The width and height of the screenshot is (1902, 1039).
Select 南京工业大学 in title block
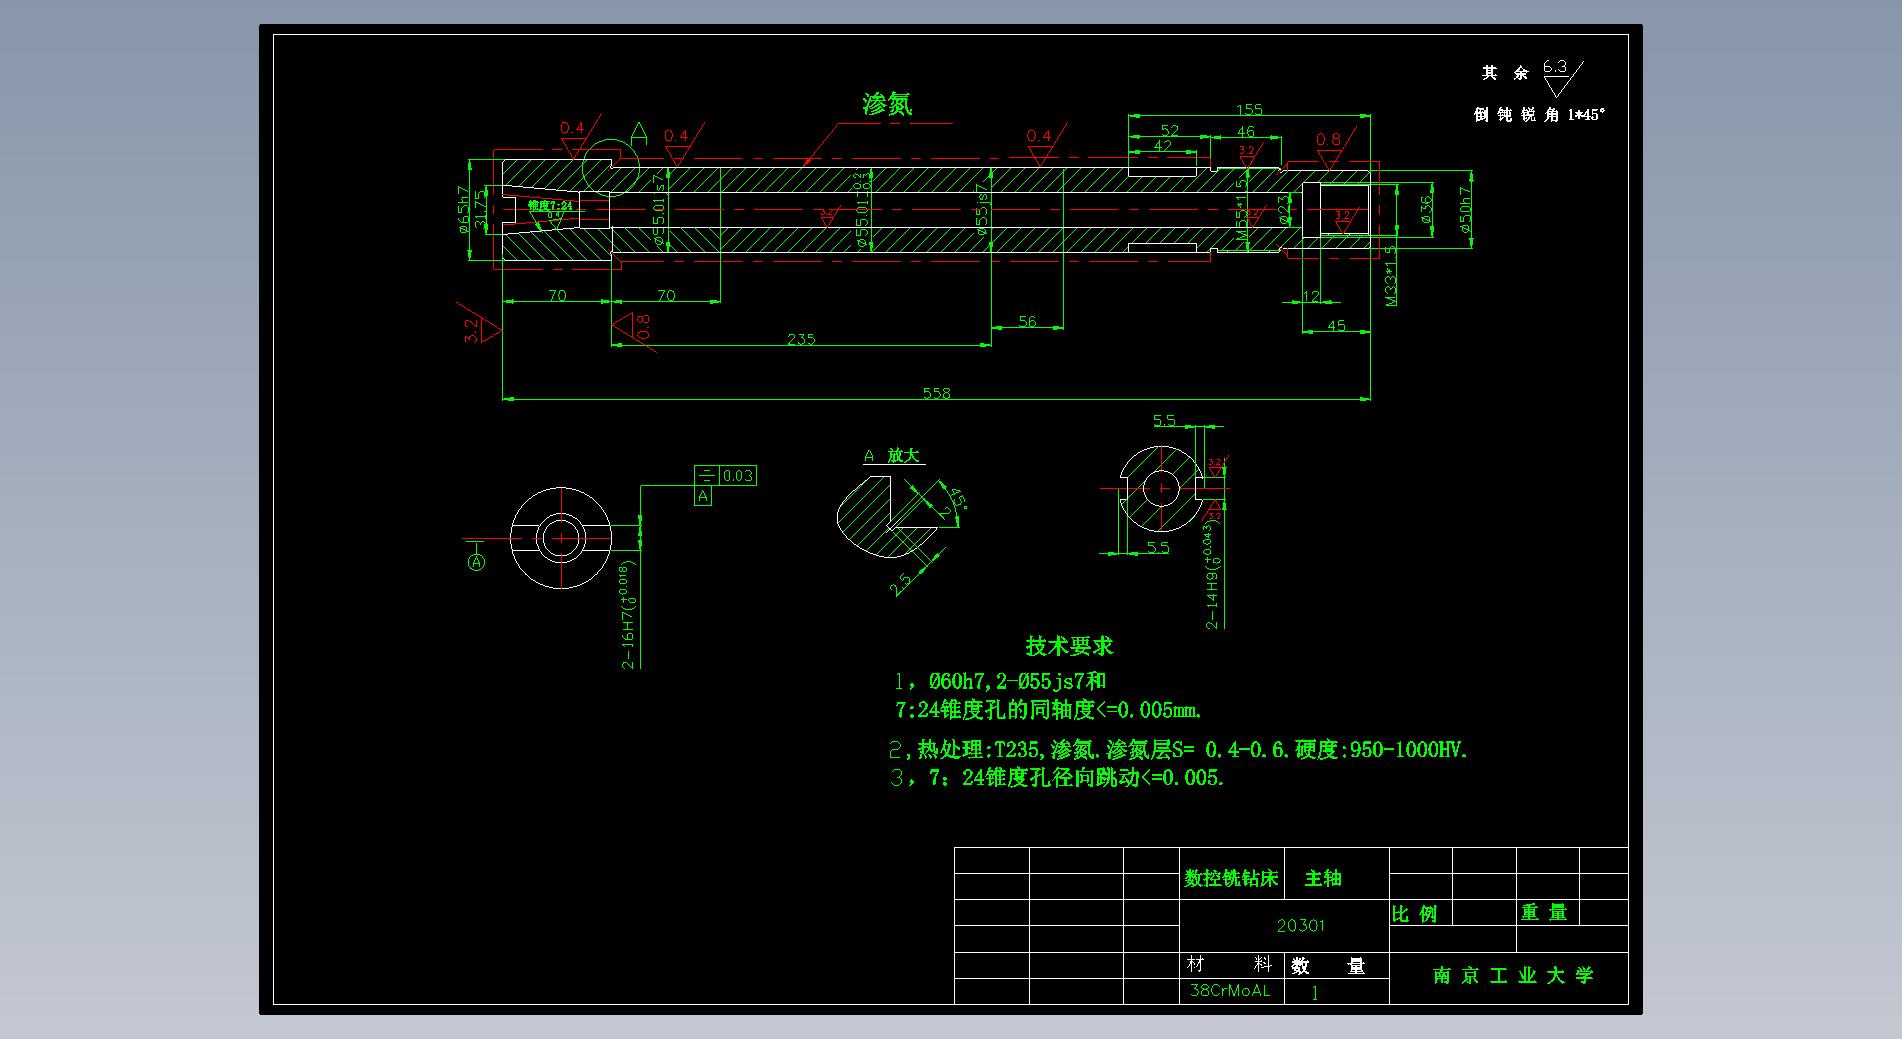click(1513, 975)
